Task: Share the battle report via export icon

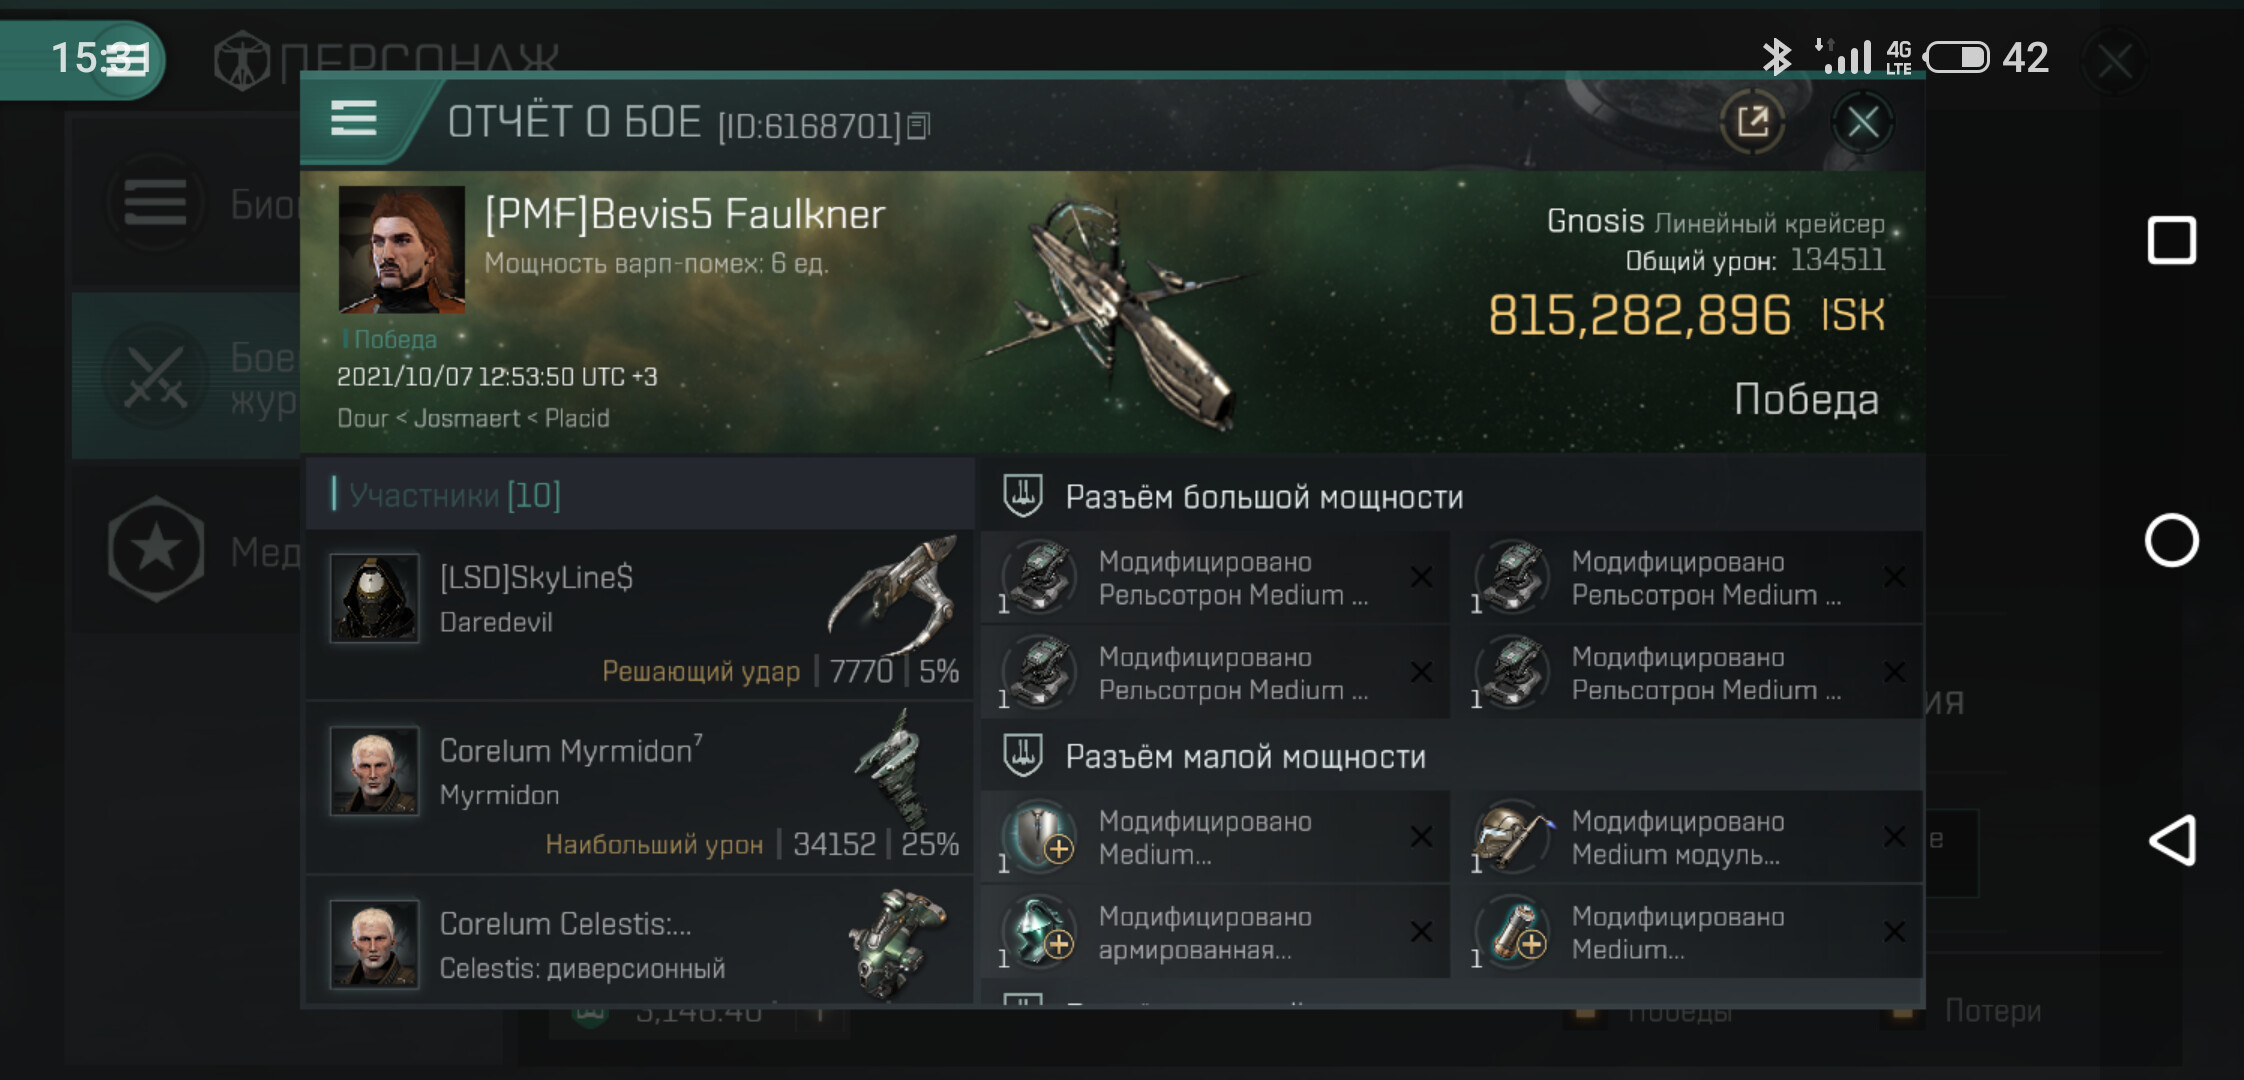Action: tap(1752, 122)
